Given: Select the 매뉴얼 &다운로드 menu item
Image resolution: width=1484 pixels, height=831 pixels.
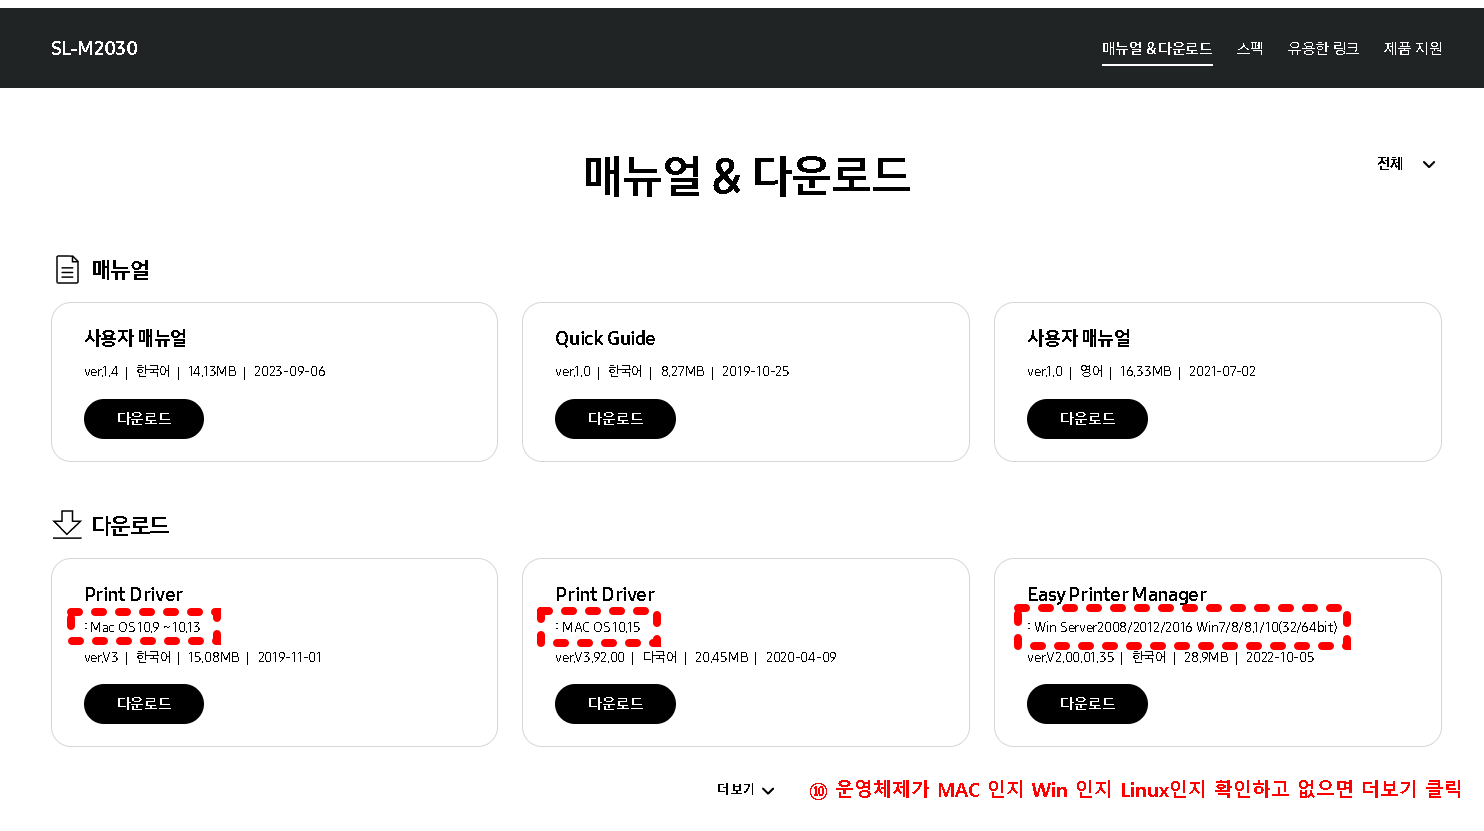Looking at the screenshot, I should click(x=1157, y=47).
